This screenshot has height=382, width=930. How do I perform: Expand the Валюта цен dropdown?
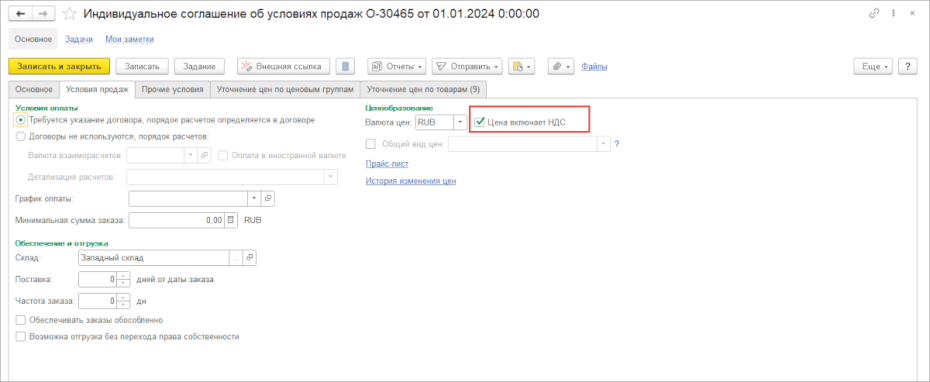460,122
